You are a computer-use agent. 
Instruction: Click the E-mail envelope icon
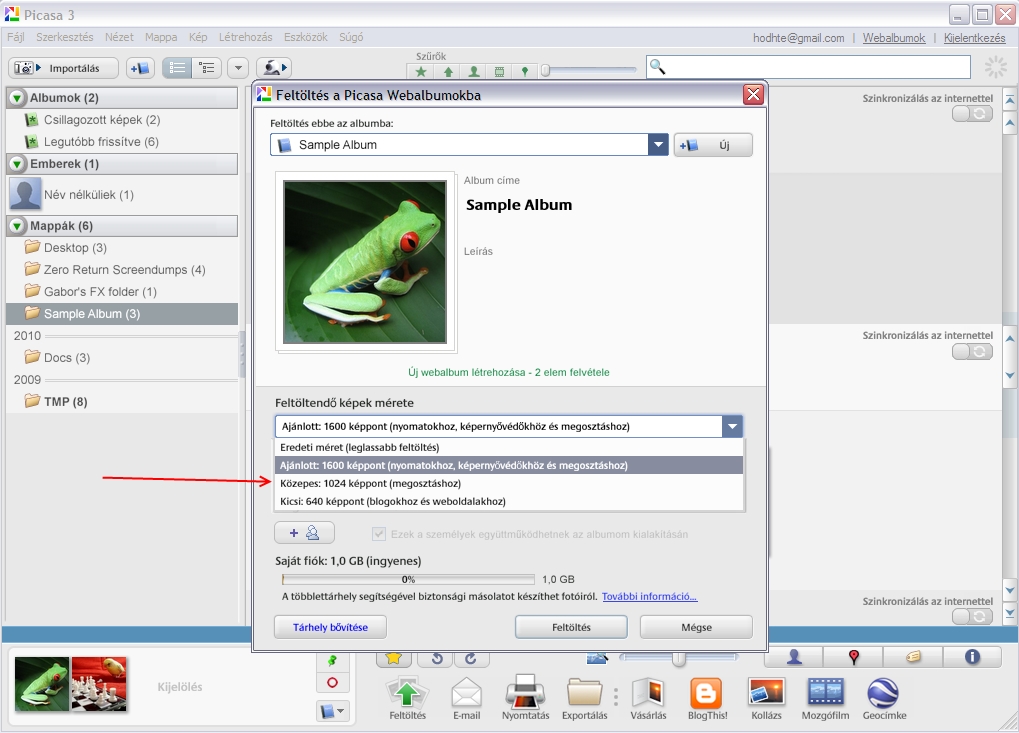pyautogui.click(x=467, y=699)
